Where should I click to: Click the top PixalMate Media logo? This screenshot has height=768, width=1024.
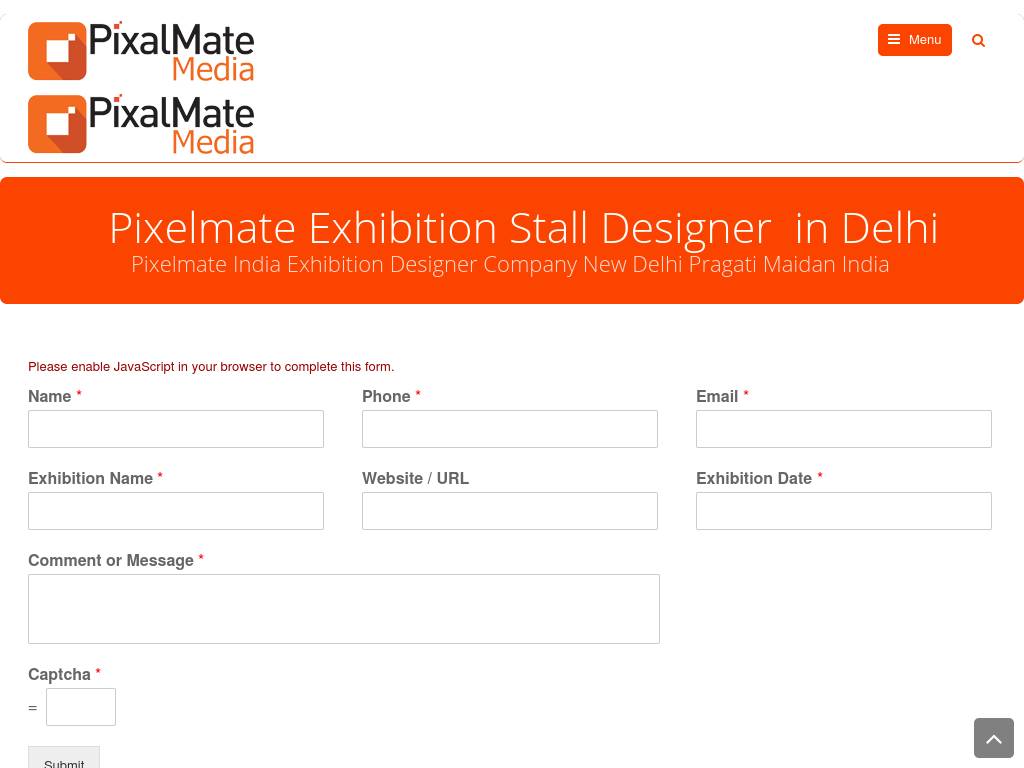[x=141, y=51]
